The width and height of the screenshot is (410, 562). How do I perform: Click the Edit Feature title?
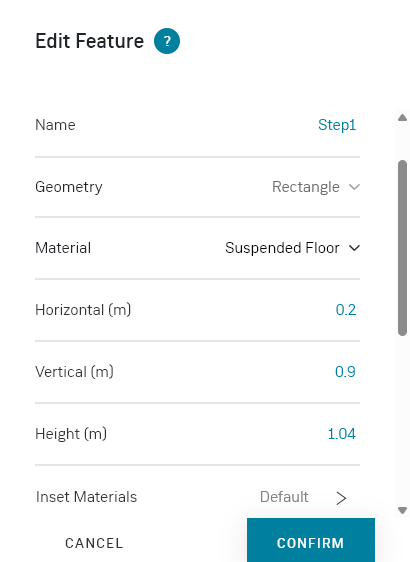click(x=90, y=41)
